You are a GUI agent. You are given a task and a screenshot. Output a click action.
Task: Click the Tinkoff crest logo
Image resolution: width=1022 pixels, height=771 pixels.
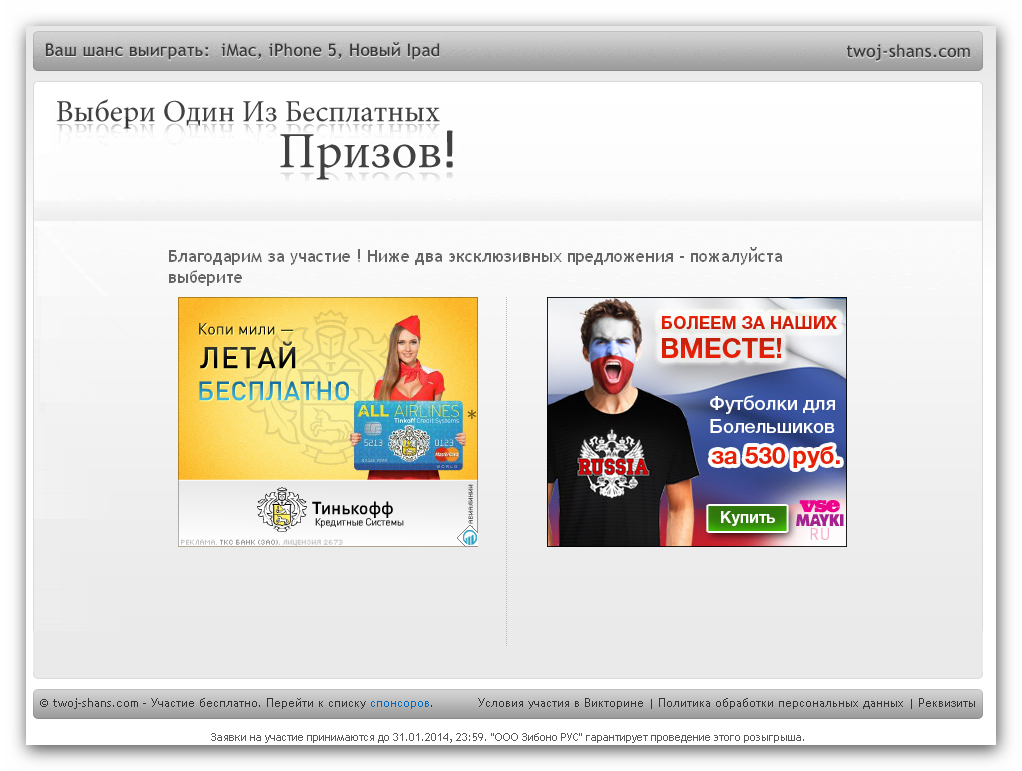(x=282, y=510)
